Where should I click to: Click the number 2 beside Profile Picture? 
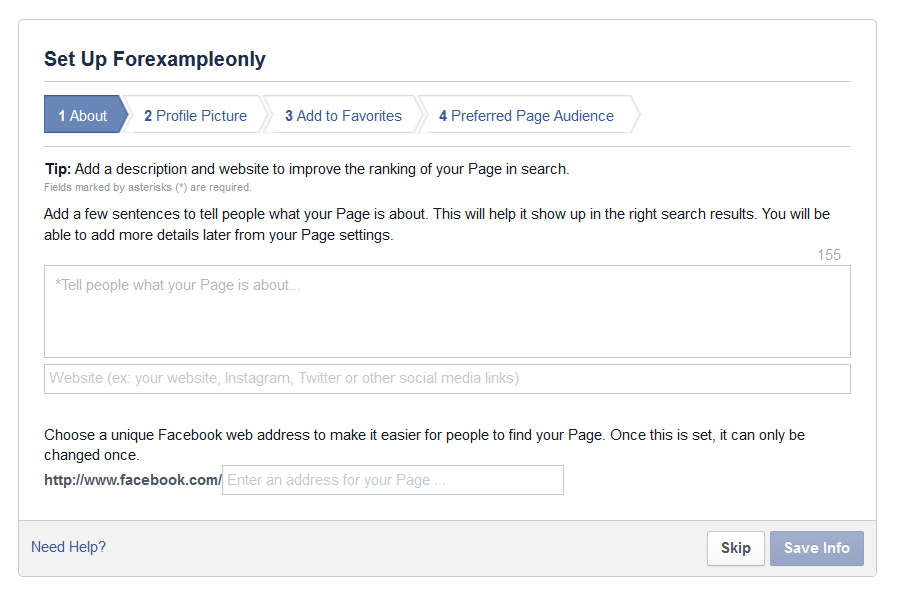click(148, 116)
